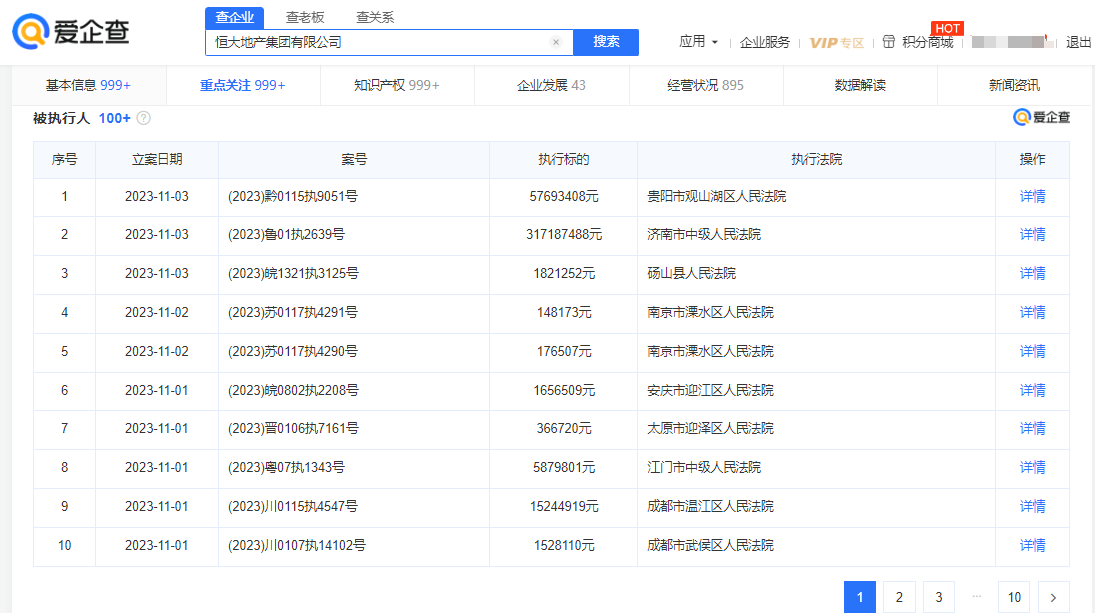Viewport: 1095px width, 613px height.
Task: Click the next page arrow in pagination
Action: 1052,596
